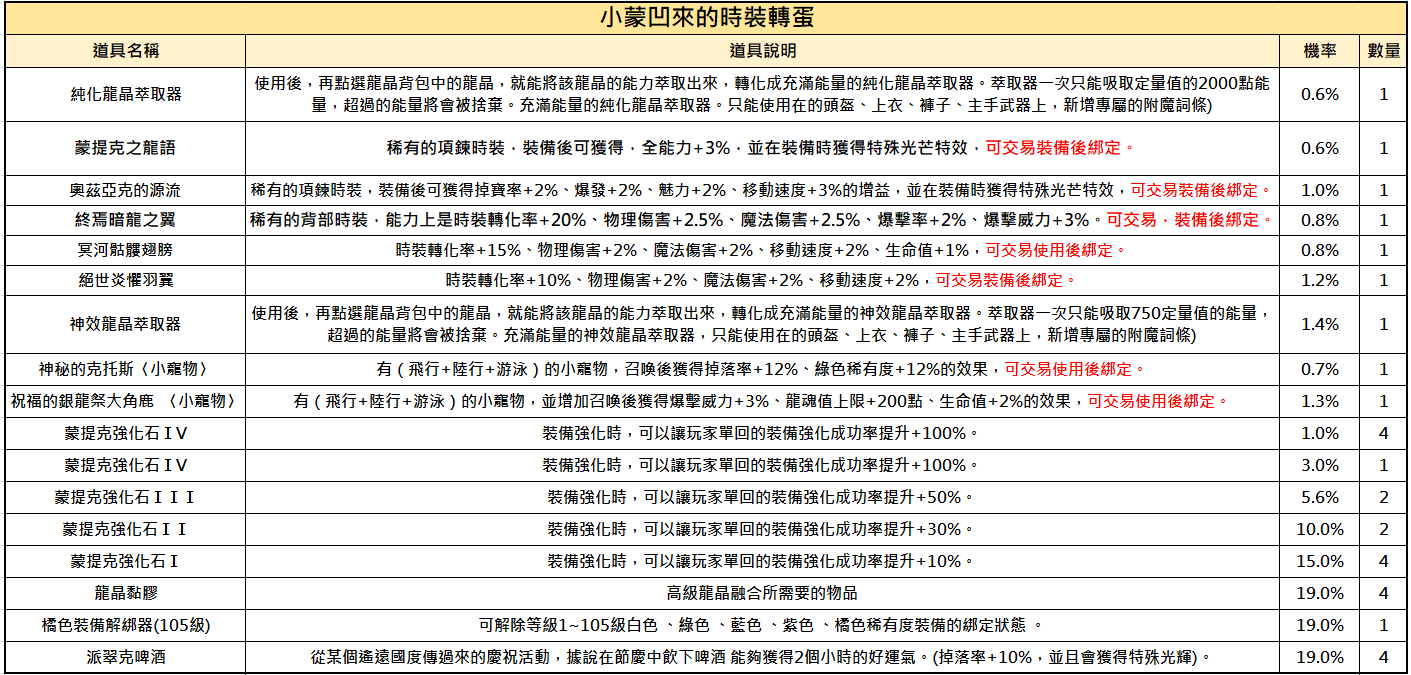
Task: Click the 0.6% rate for 純化龍晶萃取器
Action: tap(1319, 94)
